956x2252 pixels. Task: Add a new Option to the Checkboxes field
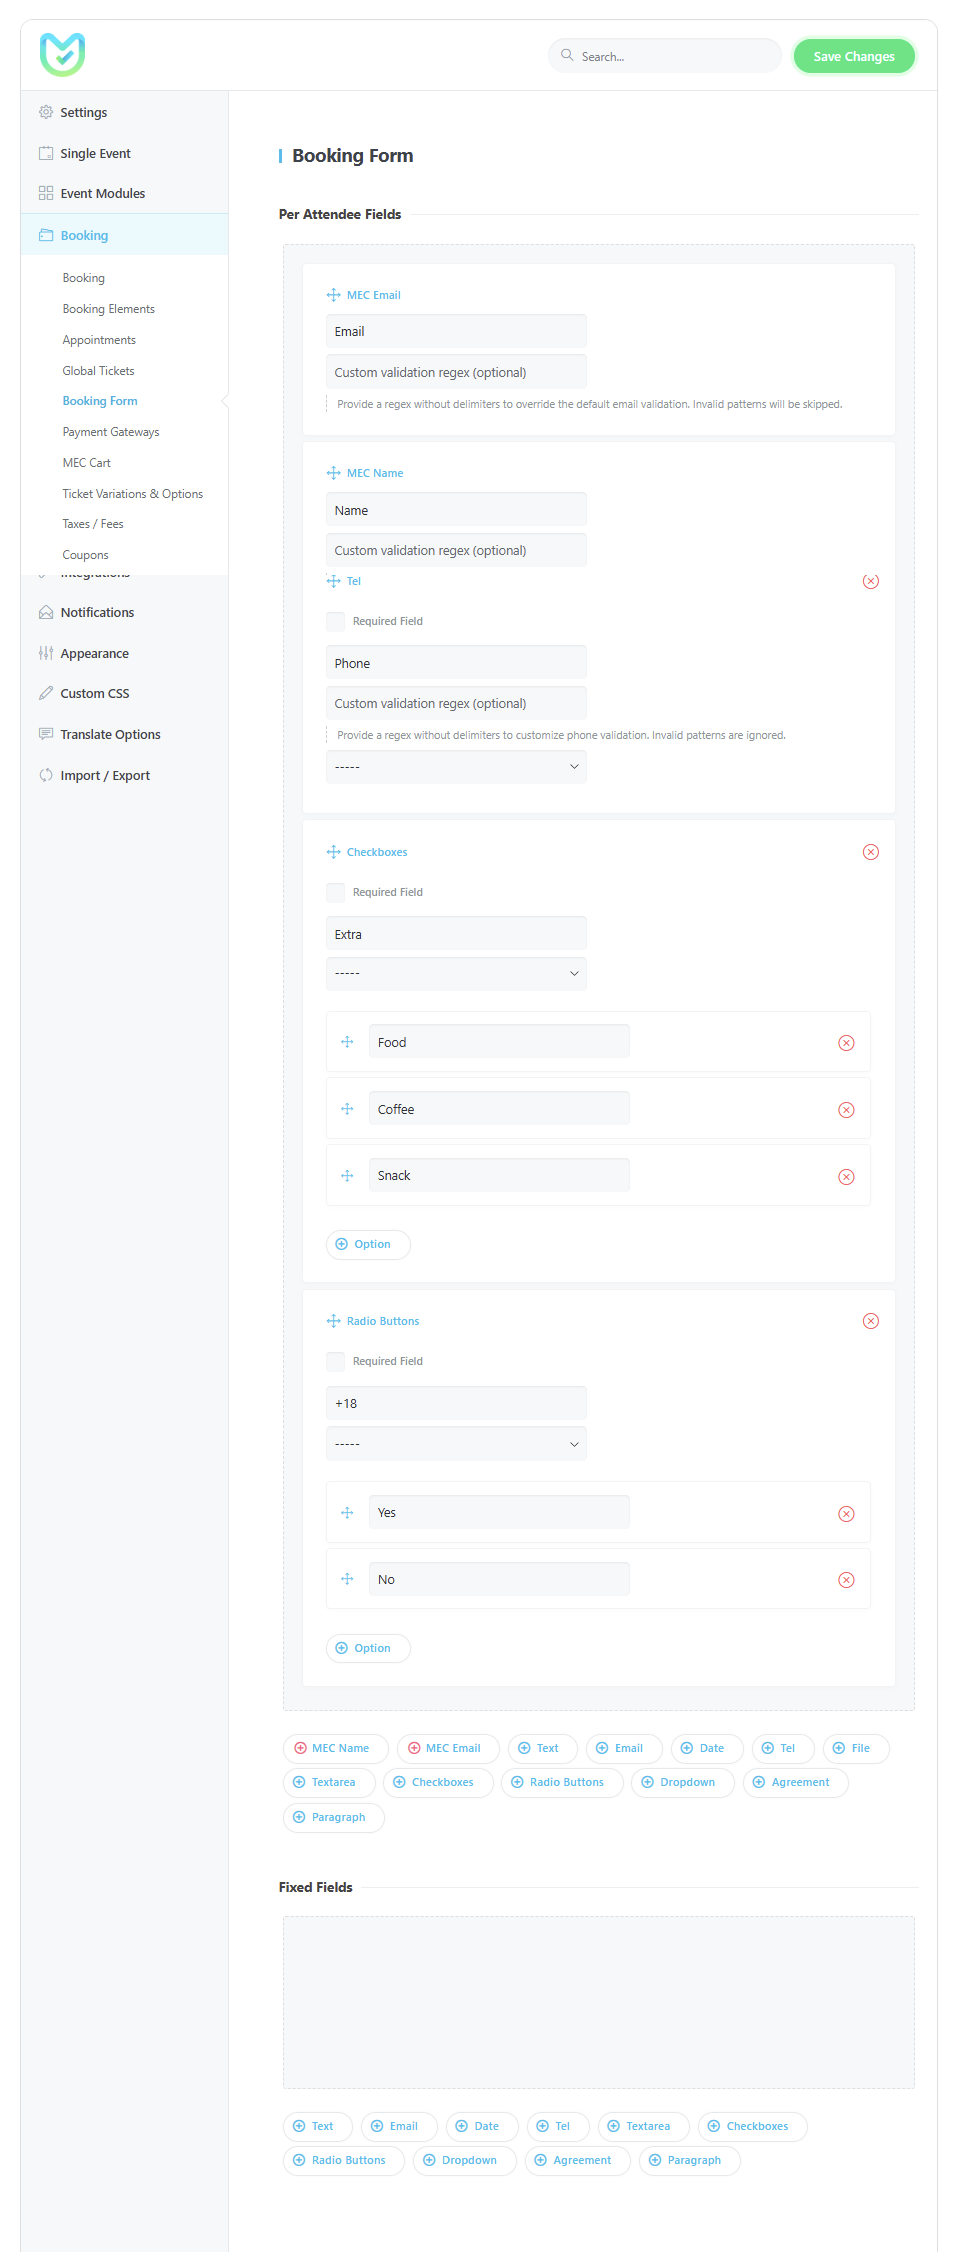[368, 1244]
